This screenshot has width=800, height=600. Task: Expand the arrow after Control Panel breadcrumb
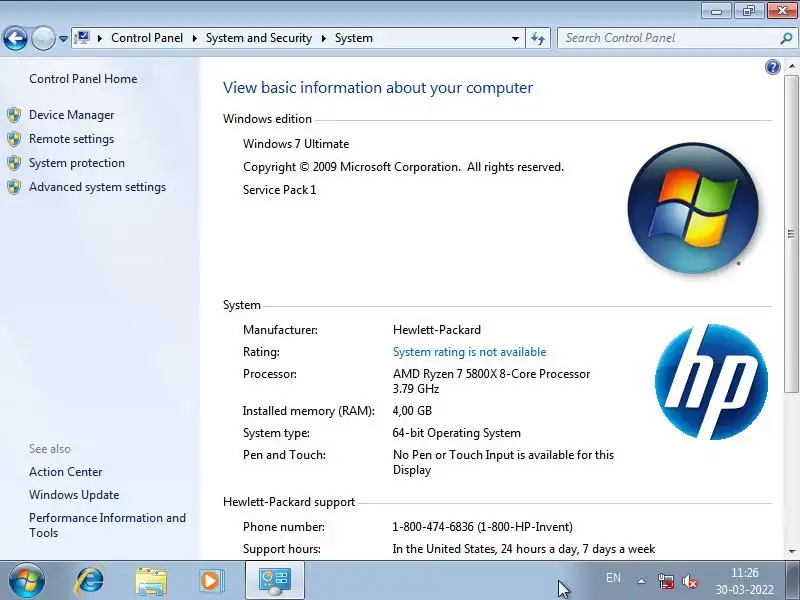(x=194, y=38)
